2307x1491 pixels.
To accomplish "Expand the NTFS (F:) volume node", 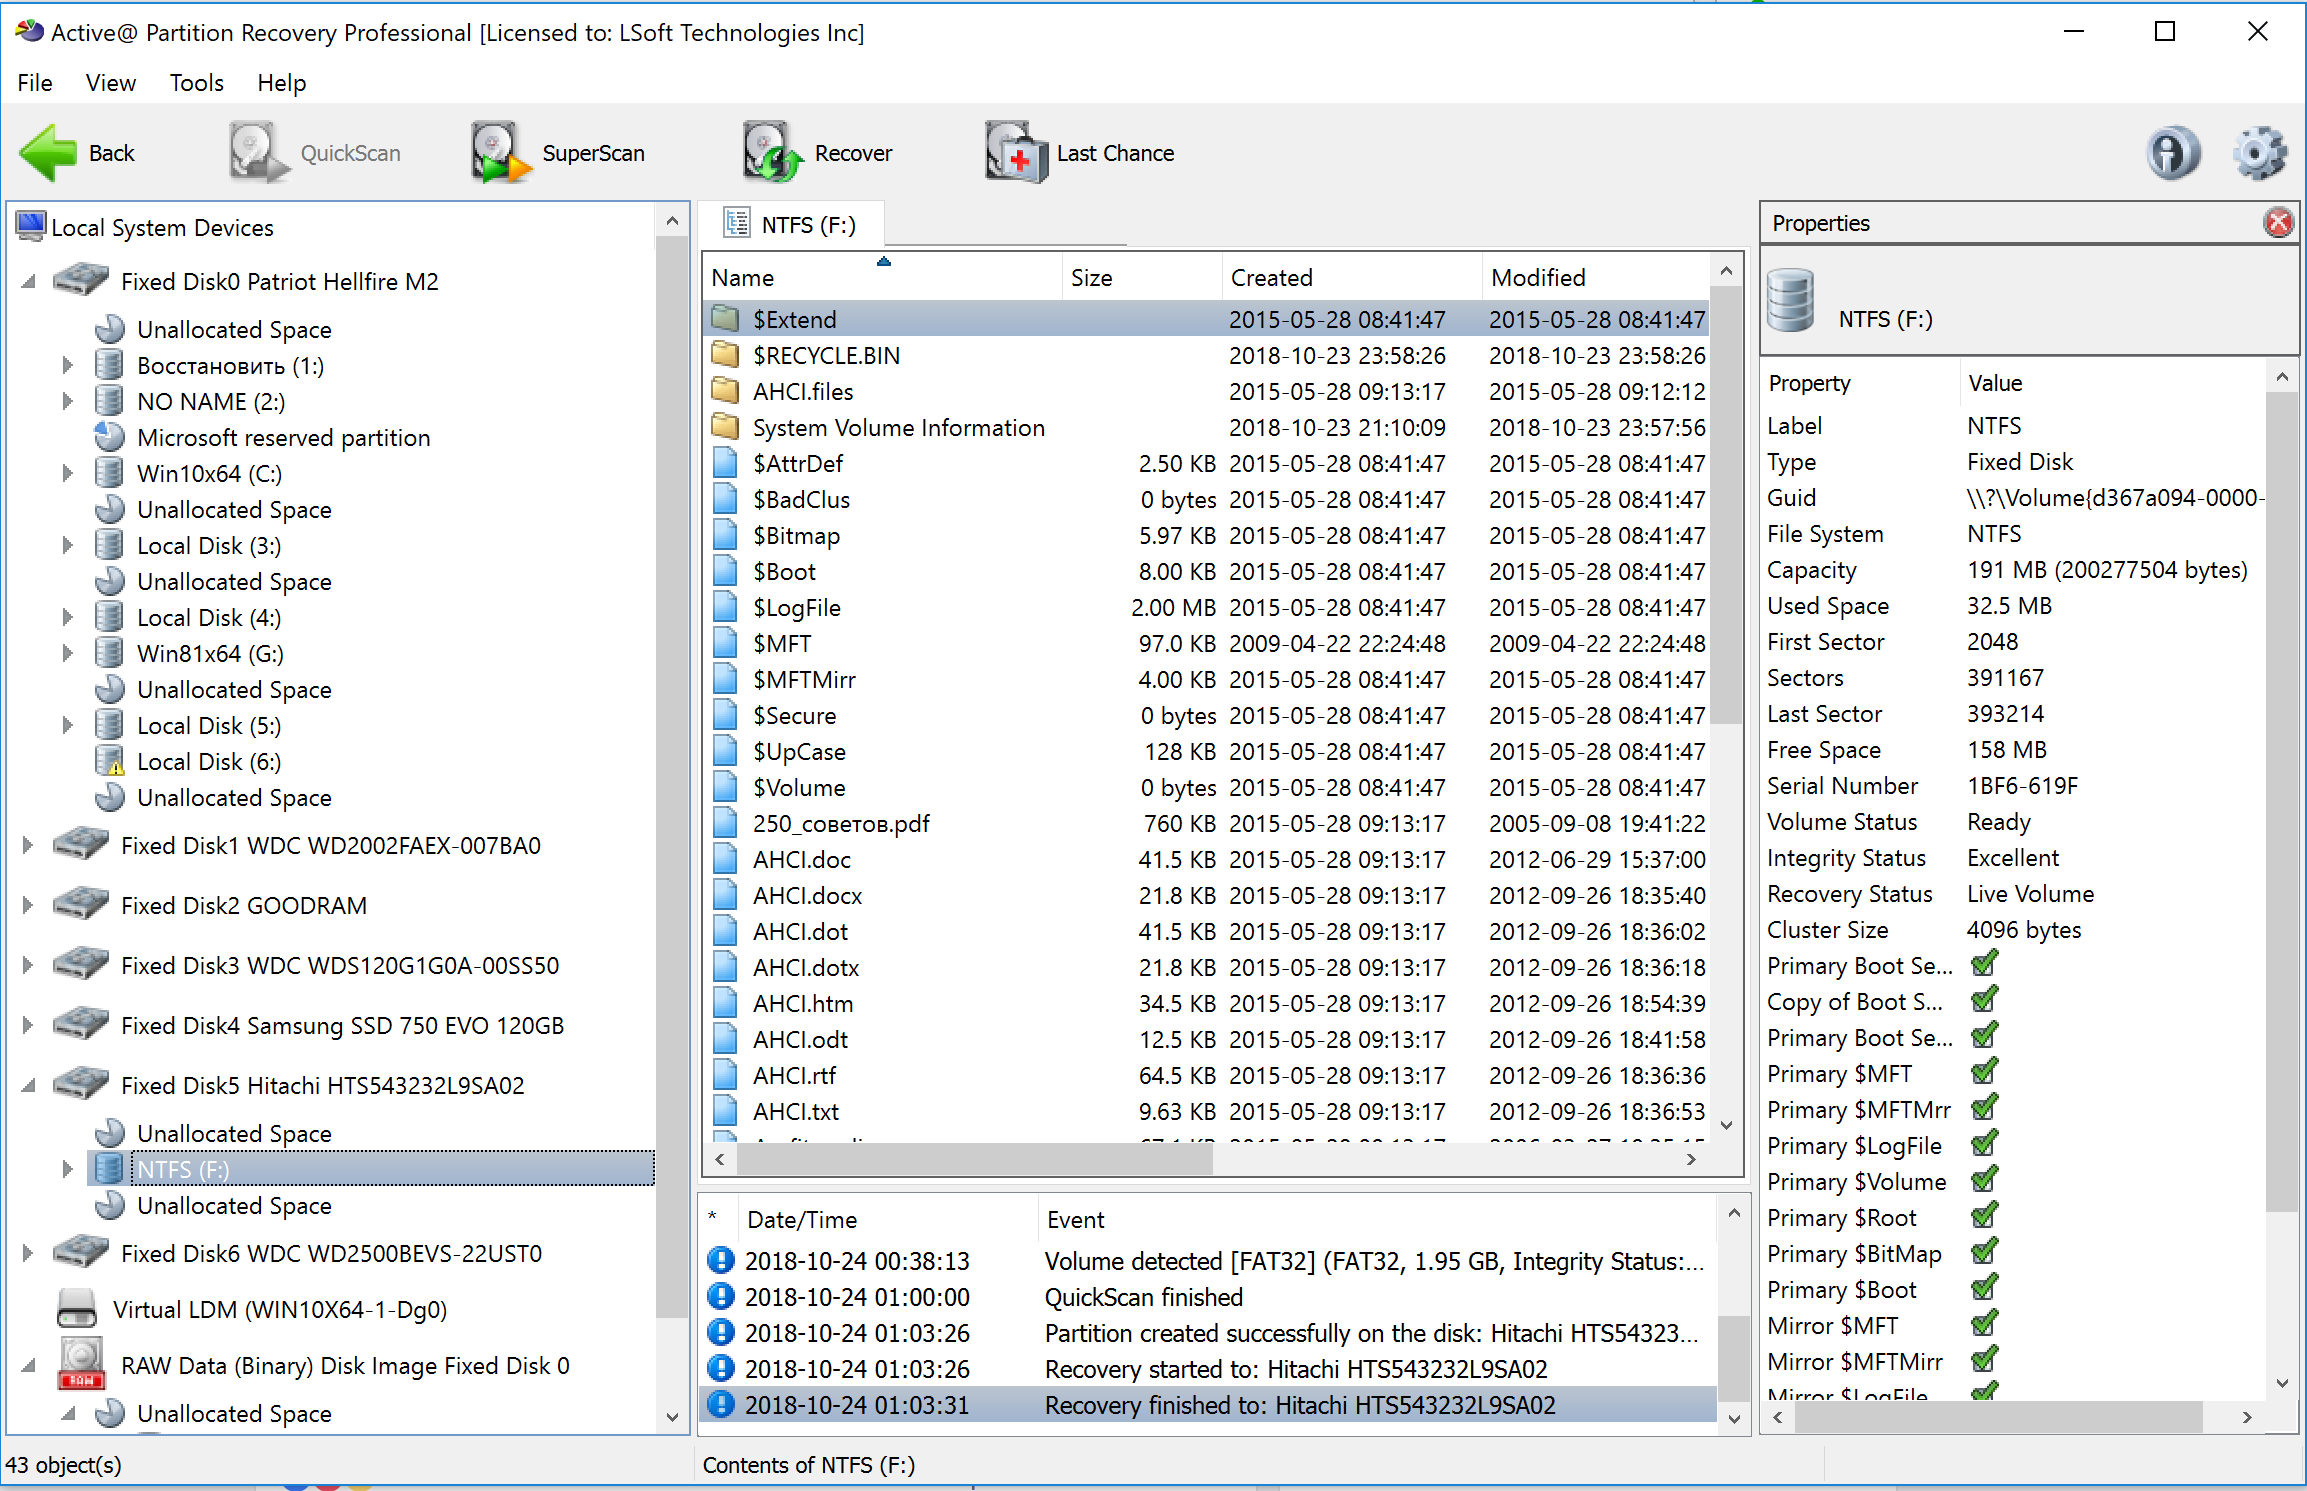I will [x=67, y=1169].
